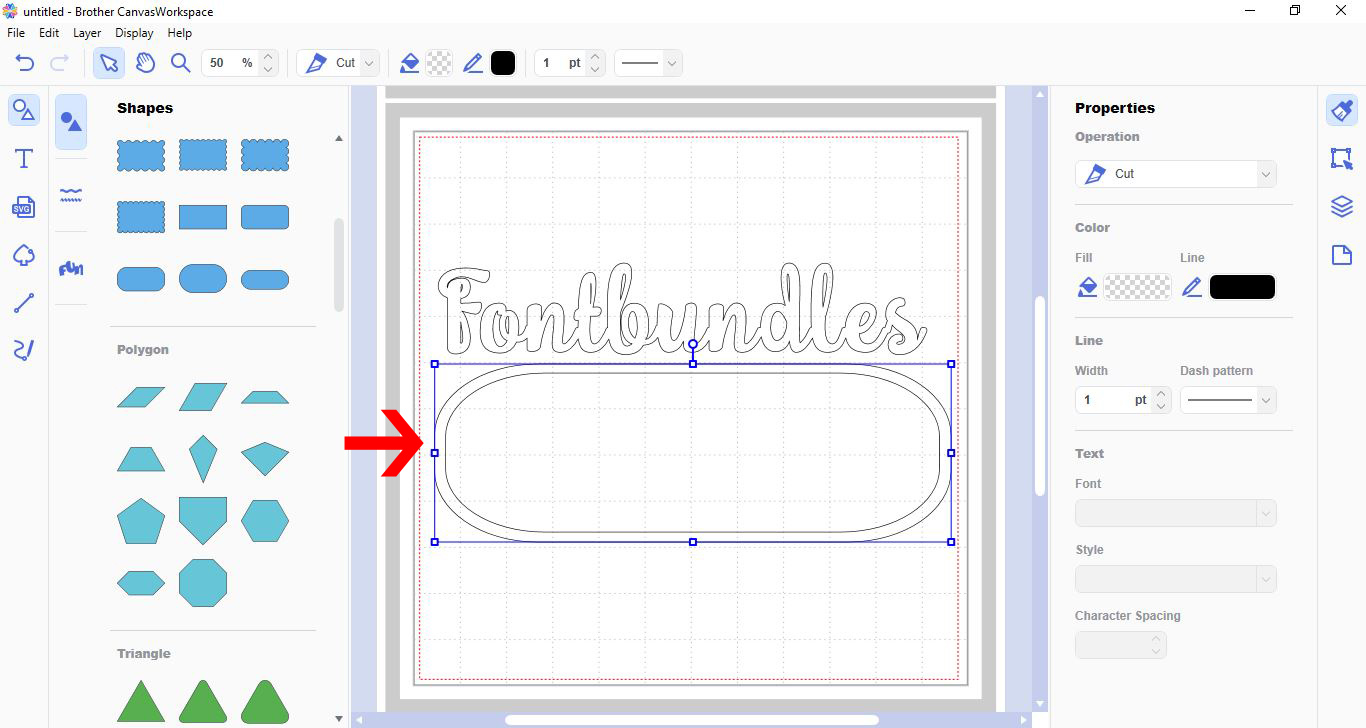Open the Layer menu

[x=87, y=33]
